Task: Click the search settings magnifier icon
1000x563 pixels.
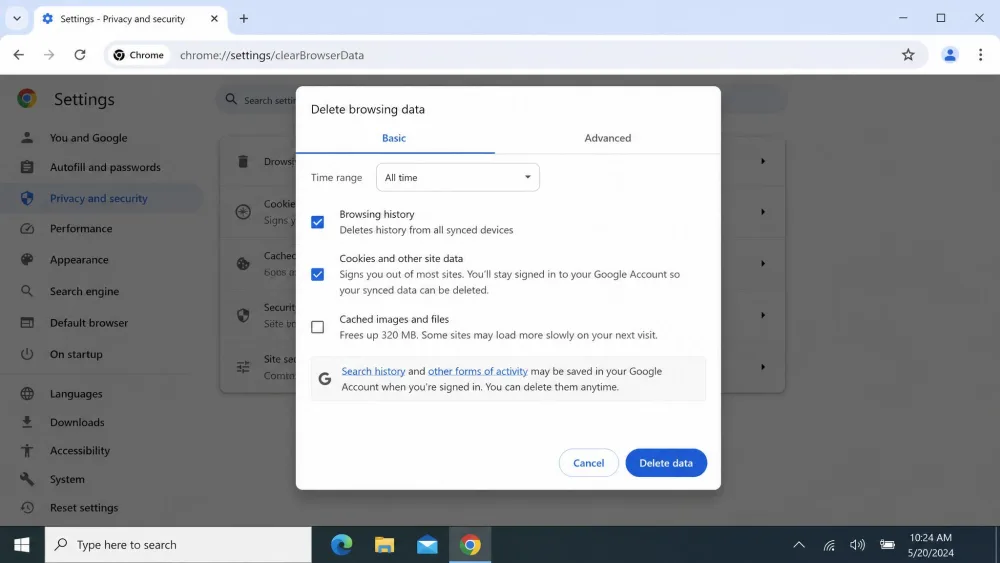Action: [x=232, y=99]
